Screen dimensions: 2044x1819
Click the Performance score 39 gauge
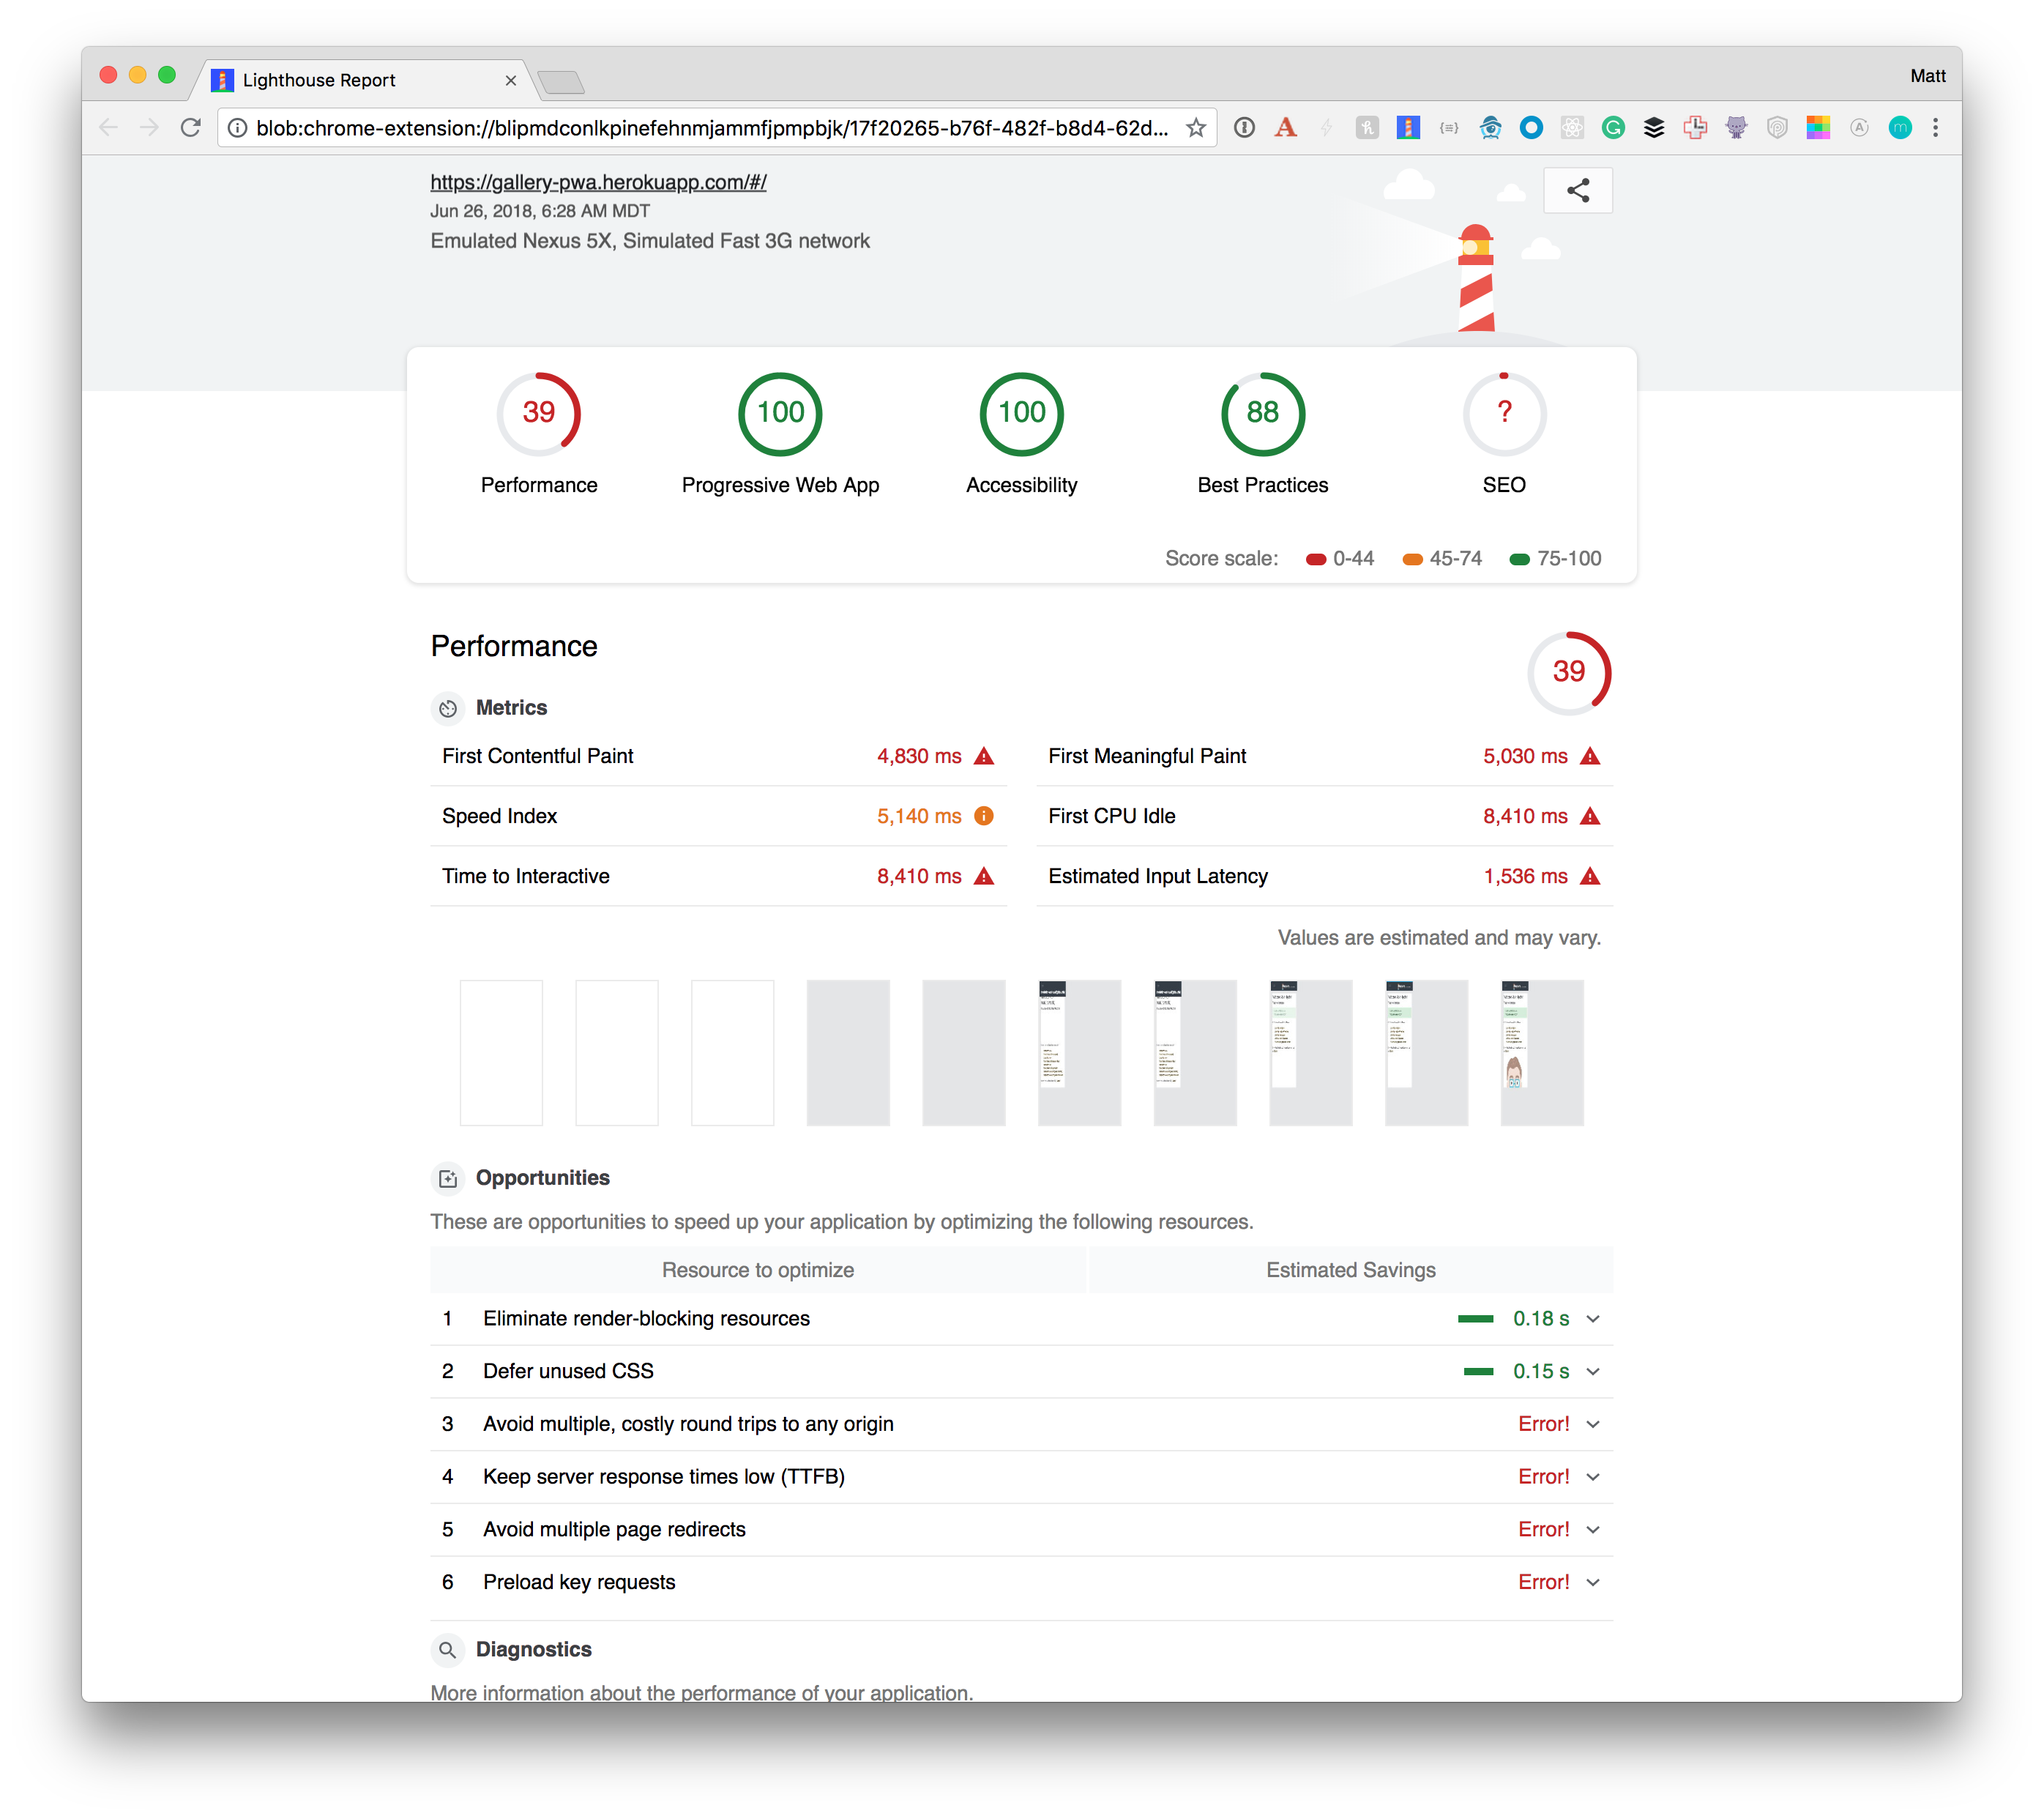[538, 413]
